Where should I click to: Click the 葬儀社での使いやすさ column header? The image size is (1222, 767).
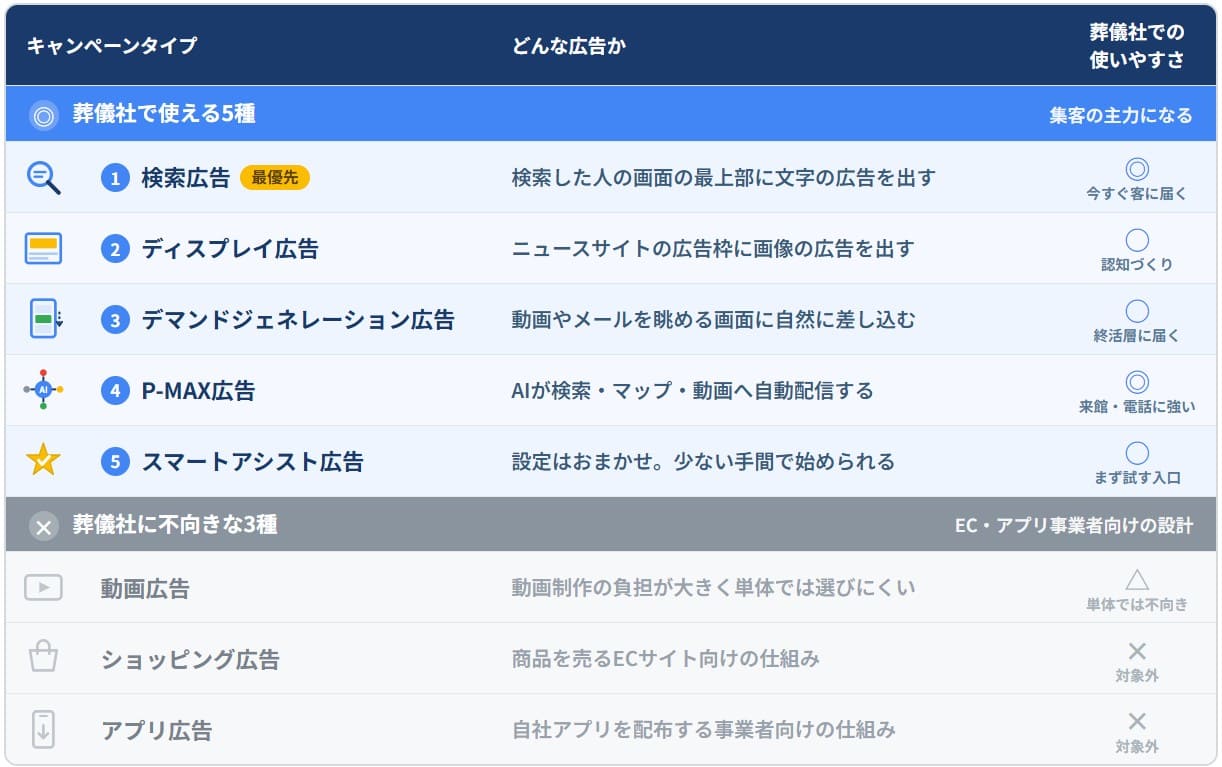(1137, 46)
